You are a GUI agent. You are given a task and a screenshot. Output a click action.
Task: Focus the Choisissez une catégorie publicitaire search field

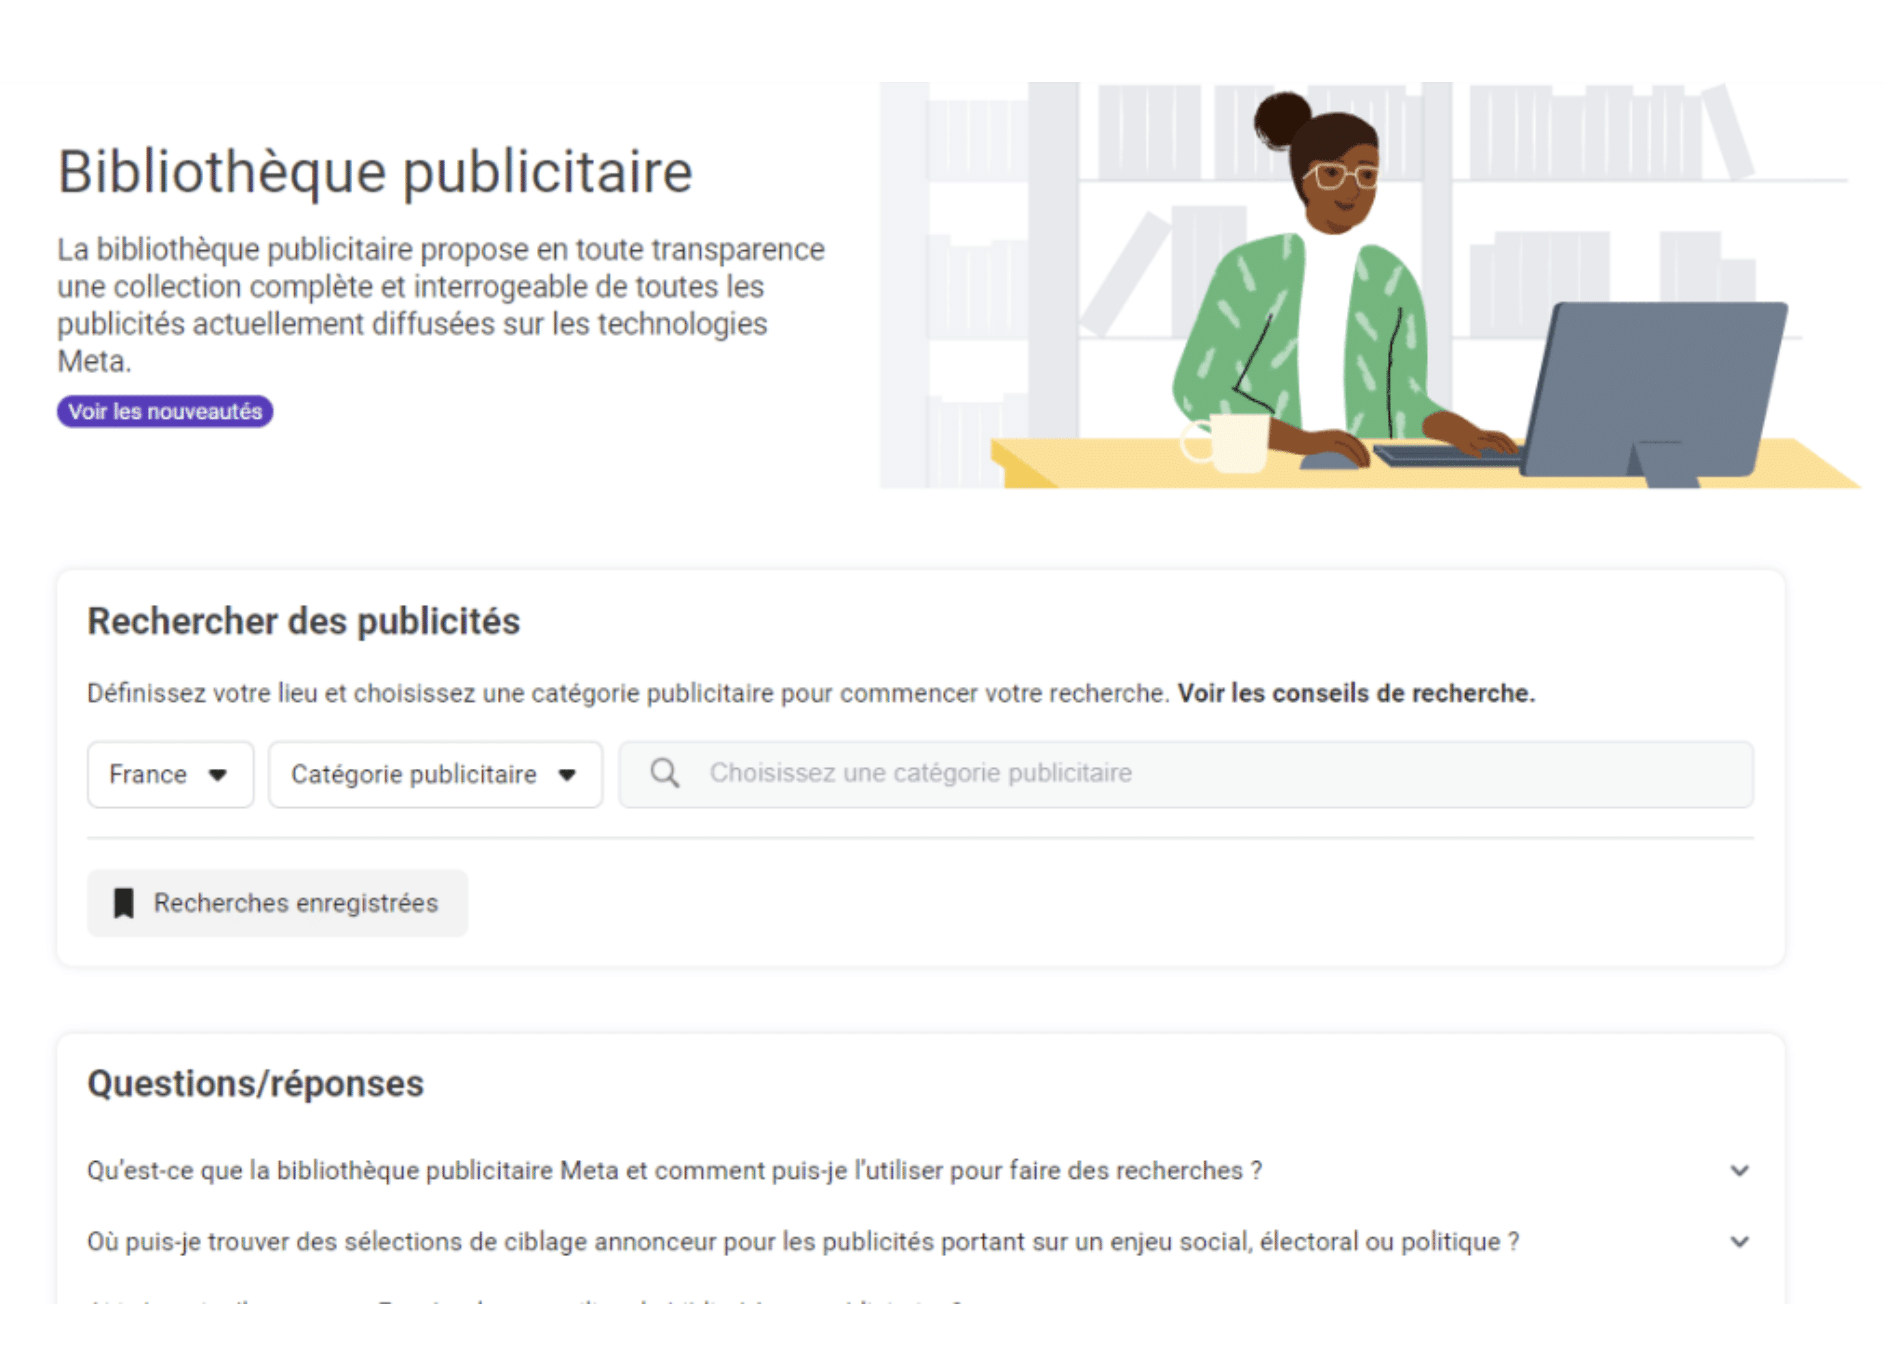[x=1186, y=774]
